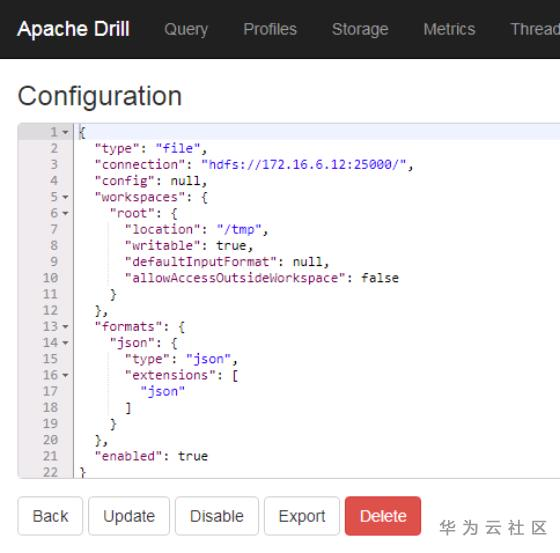Click the allowAccessOutsideWorkspace false value

pos(380,278)
